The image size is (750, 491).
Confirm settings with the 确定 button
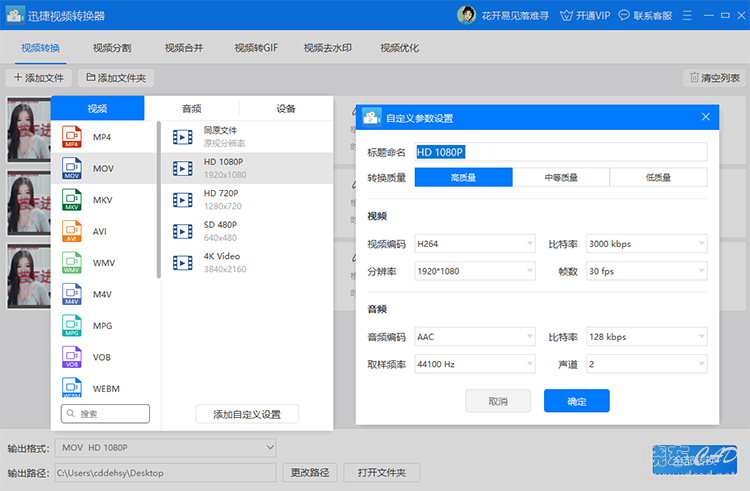click(576, 401)
